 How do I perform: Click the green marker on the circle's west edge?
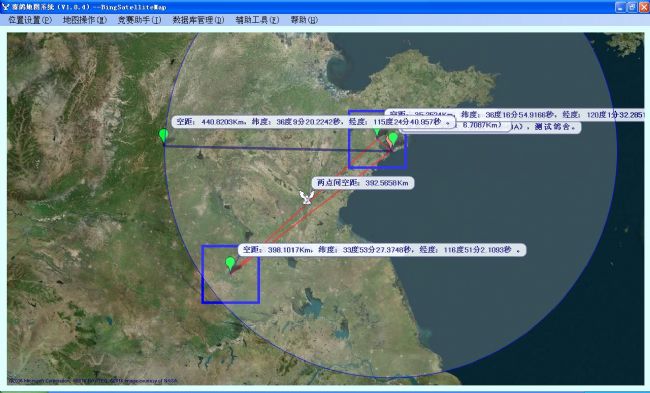tap(163, 136)
